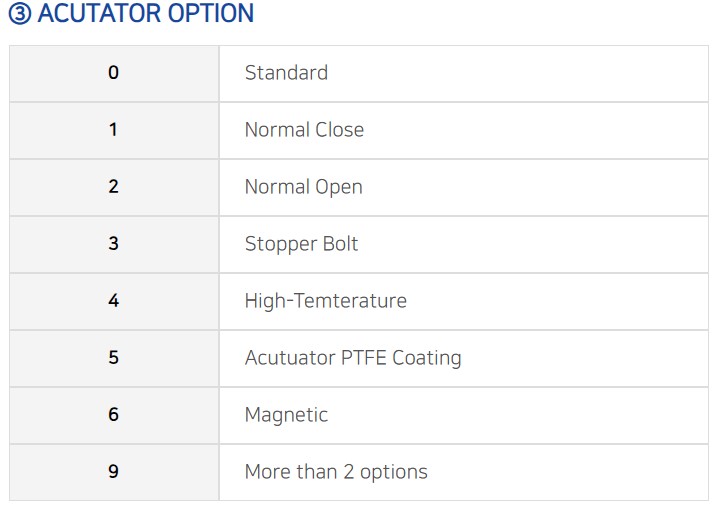Viewport: 718px width, 508px height.
Task: Click the word Coating in row 5
Action: (427, 358)
